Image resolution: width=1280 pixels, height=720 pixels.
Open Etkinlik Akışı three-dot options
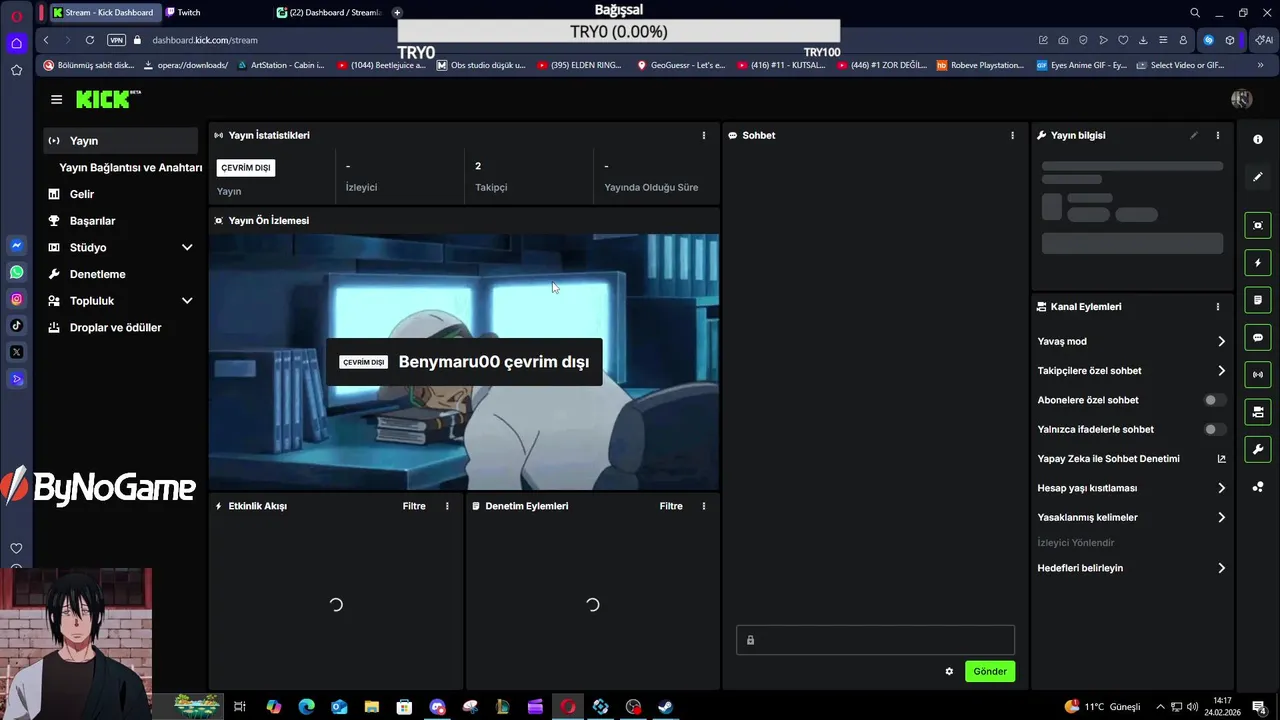click(x=447, y=506)
